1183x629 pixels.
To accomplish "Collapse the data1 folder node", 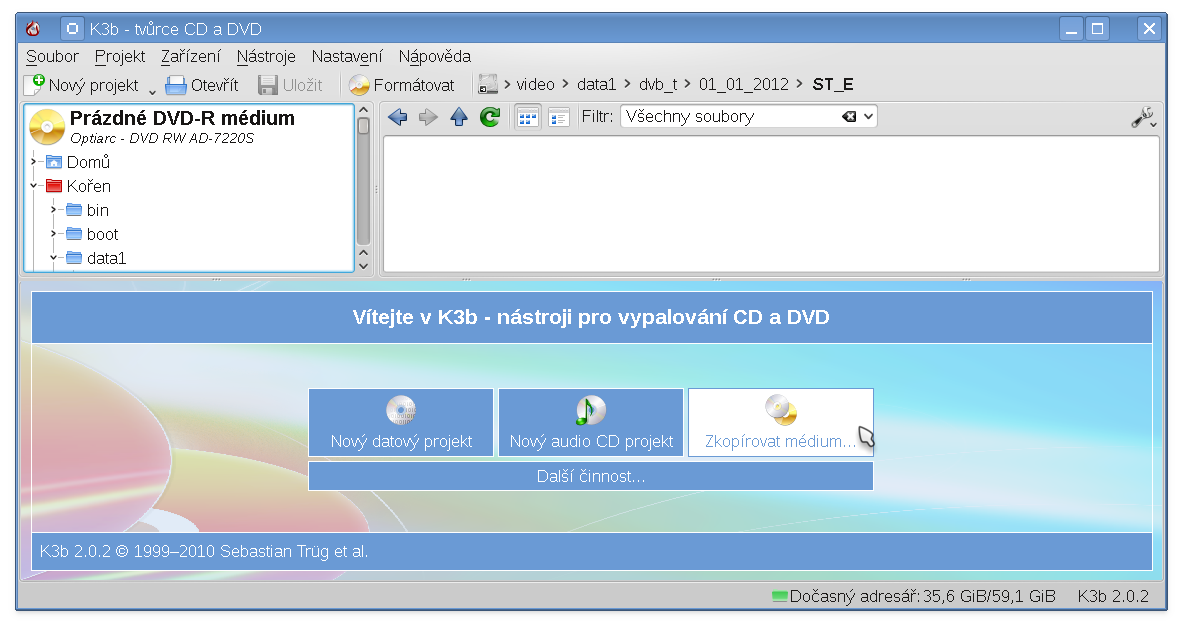I will (x=54, y=258).
